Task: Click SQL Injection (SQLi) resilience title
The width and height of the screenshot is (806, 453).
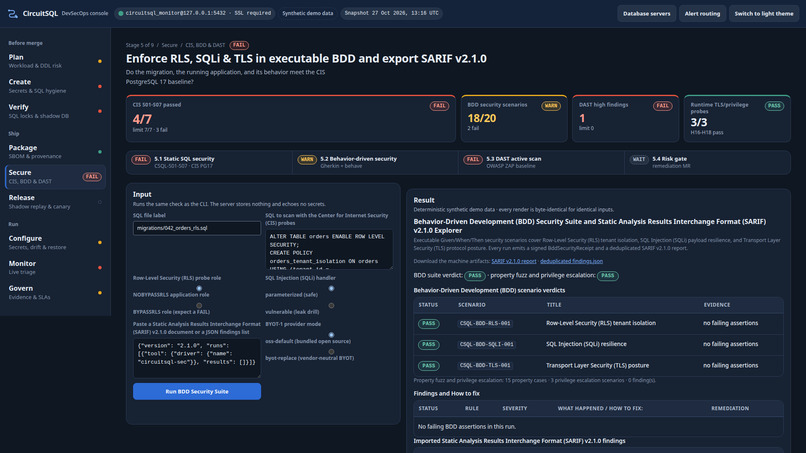Action: click(x=586, y=344)
